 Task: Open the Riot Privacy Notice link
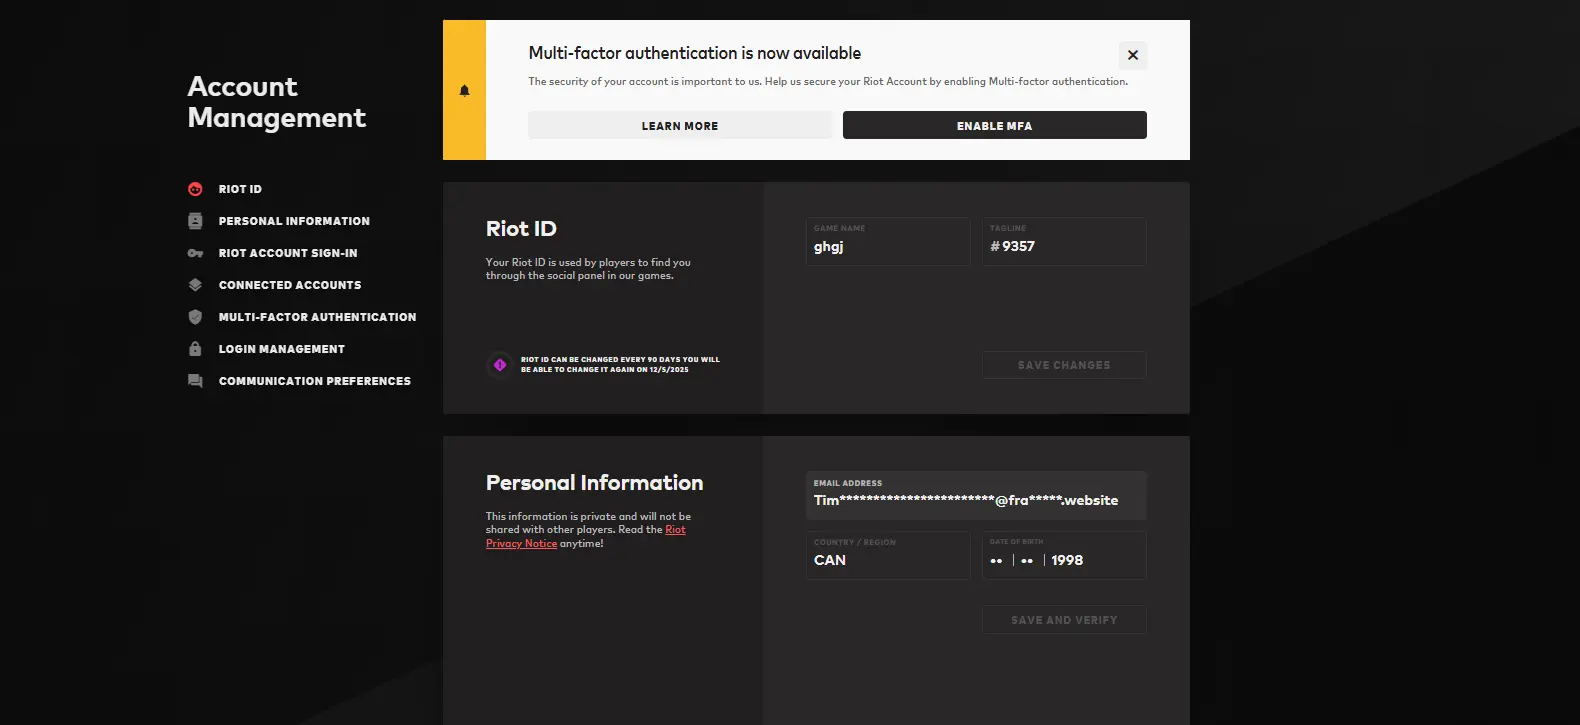[521, 543]
